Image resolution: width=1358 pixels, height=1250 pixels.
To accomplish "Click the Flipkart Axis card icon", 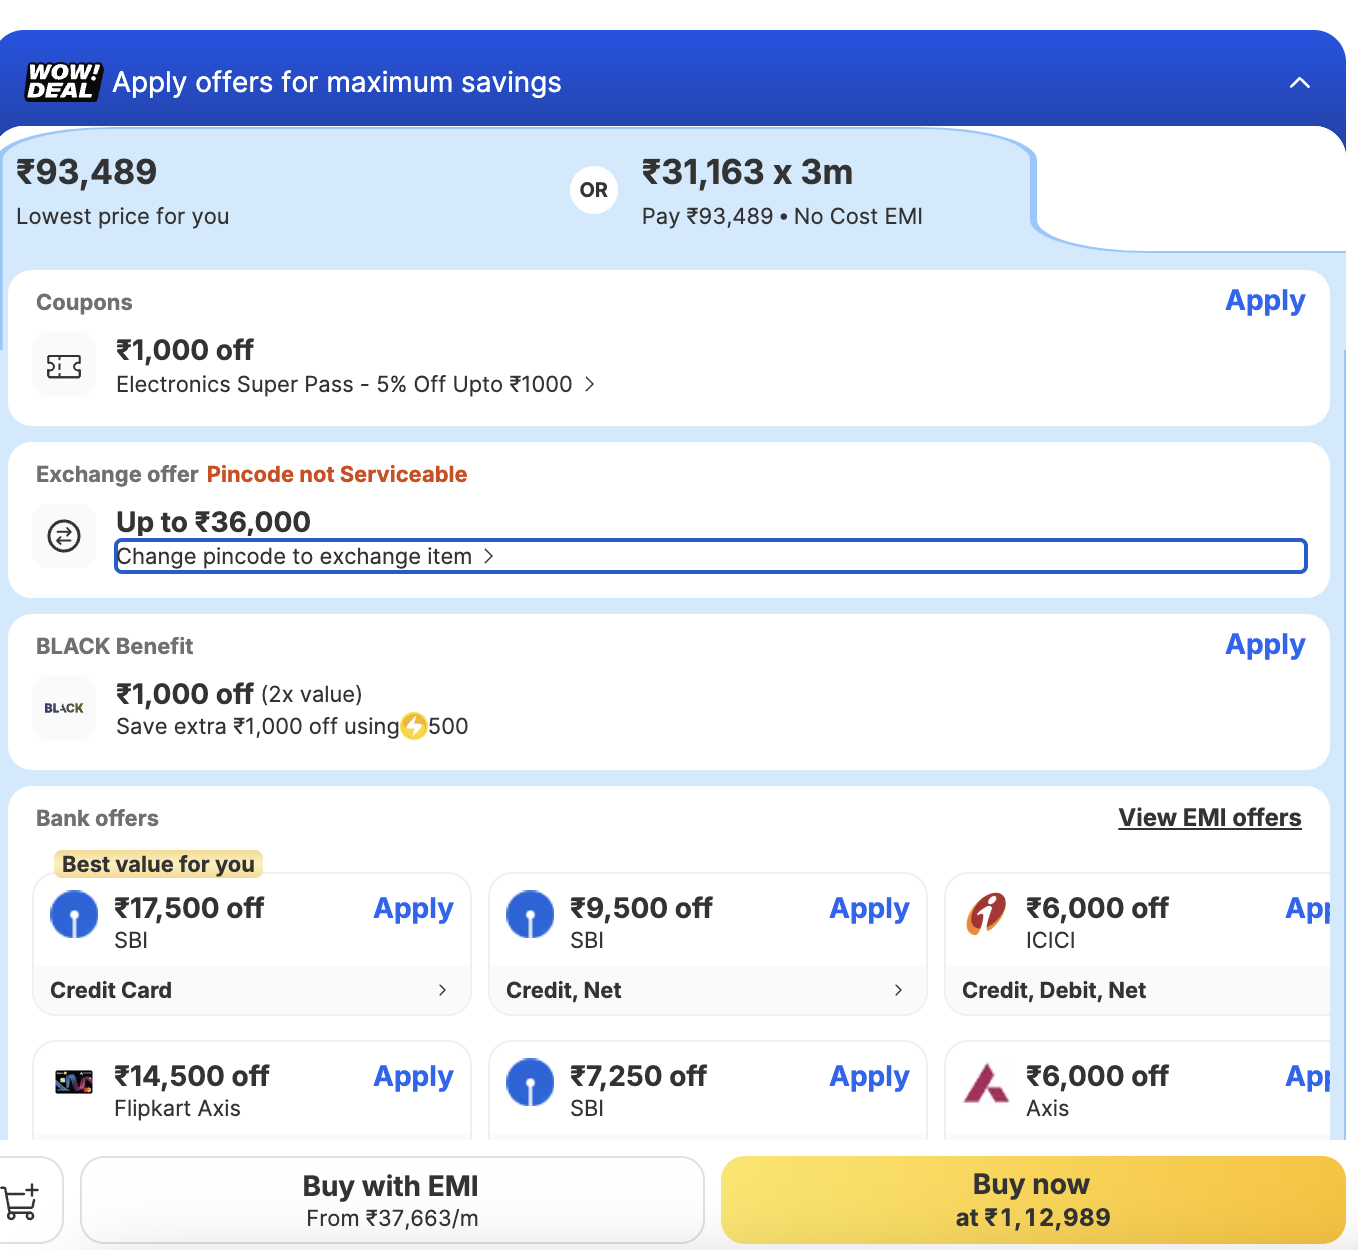I will point(74,1082).
